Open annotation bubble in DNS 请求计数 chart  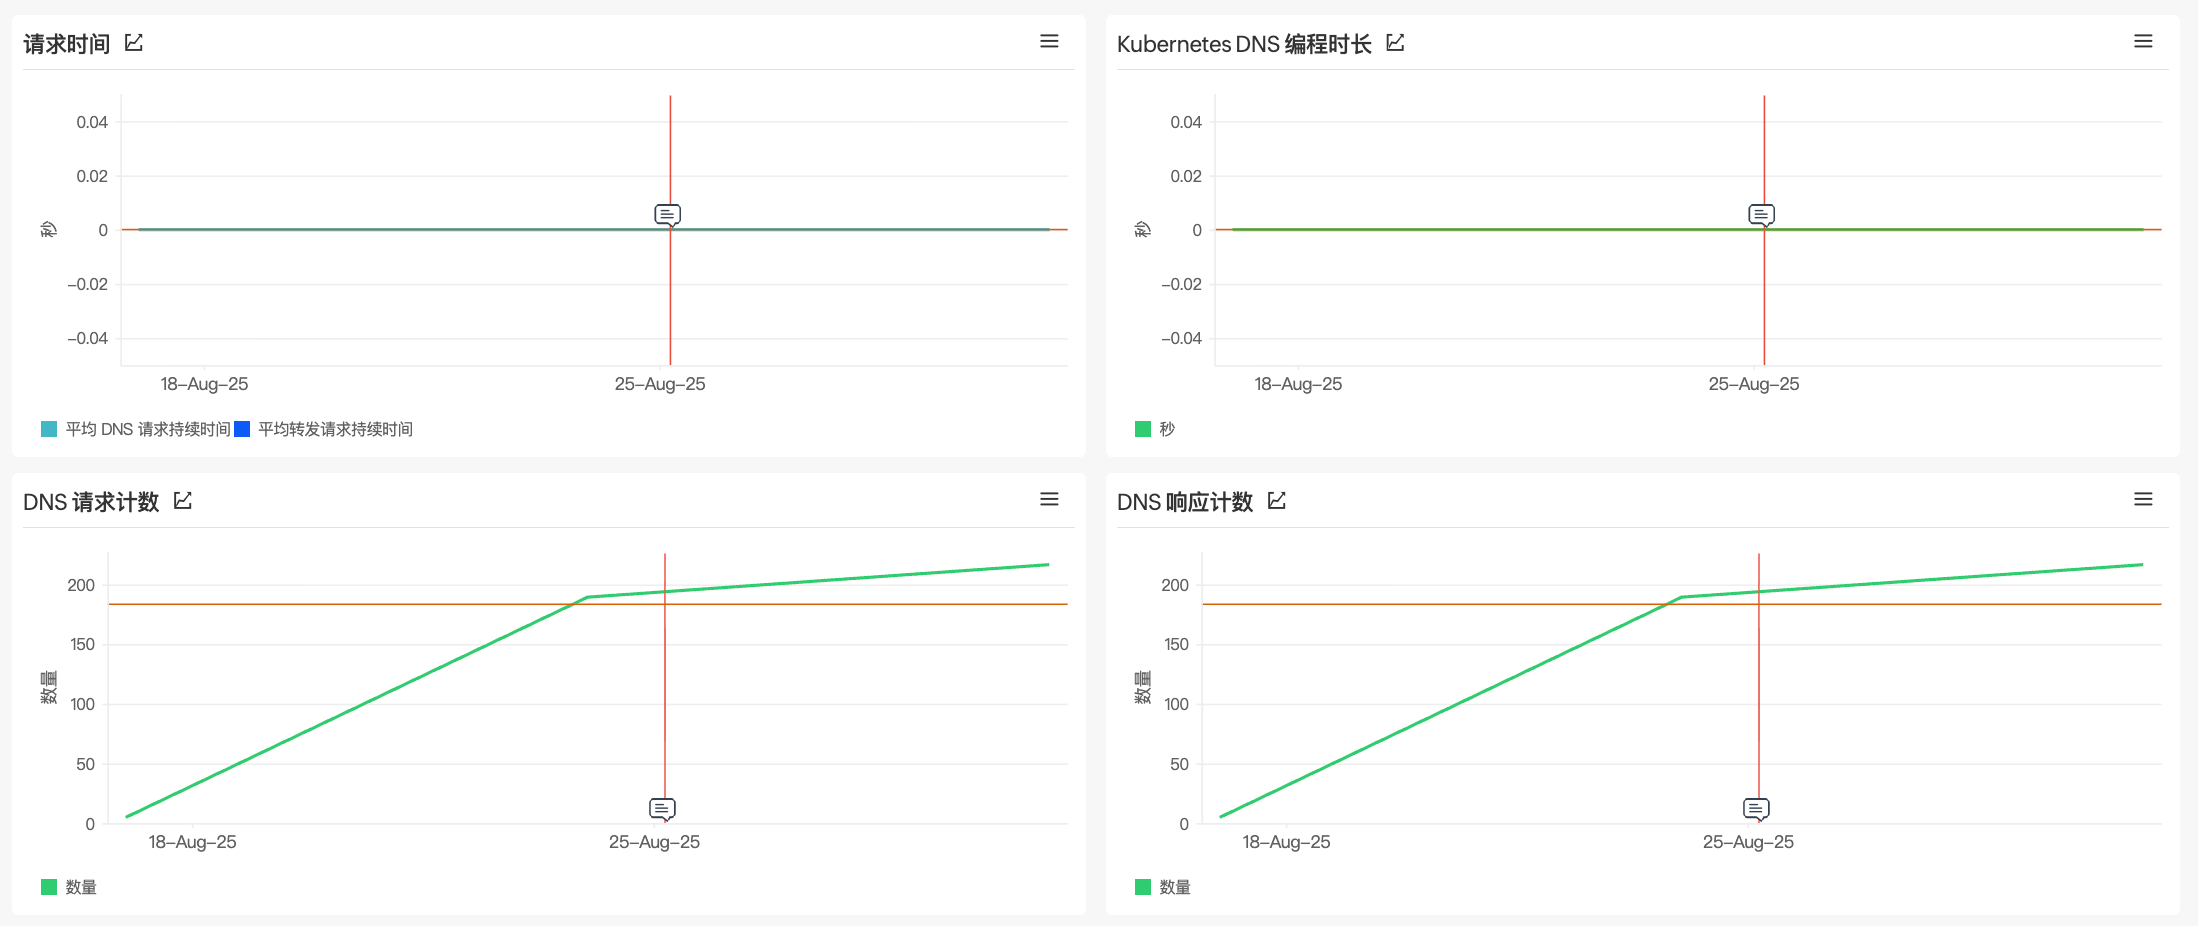coord(662,808)
